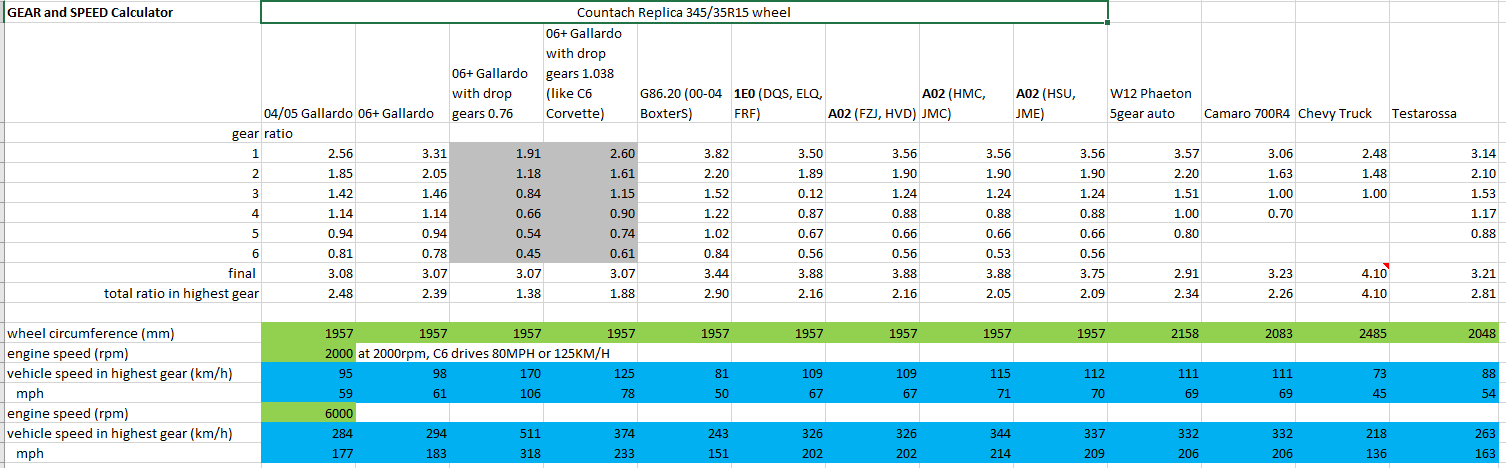Click the engine speed input cell showing 6000
The height and width of the screenshot is (468, 1506).
tap(308, 413)
